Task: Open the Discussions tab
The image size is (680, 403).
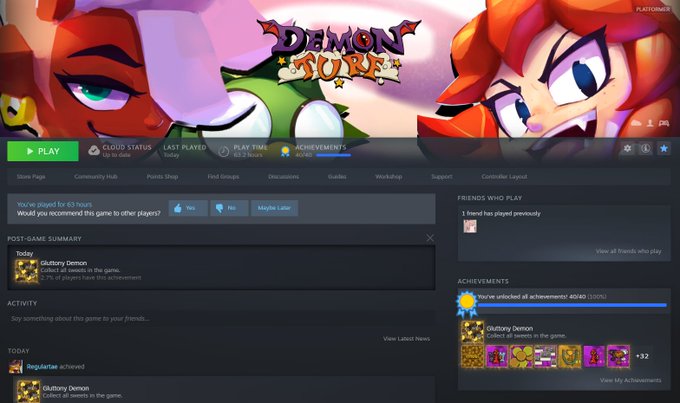Action: (283, 177)
